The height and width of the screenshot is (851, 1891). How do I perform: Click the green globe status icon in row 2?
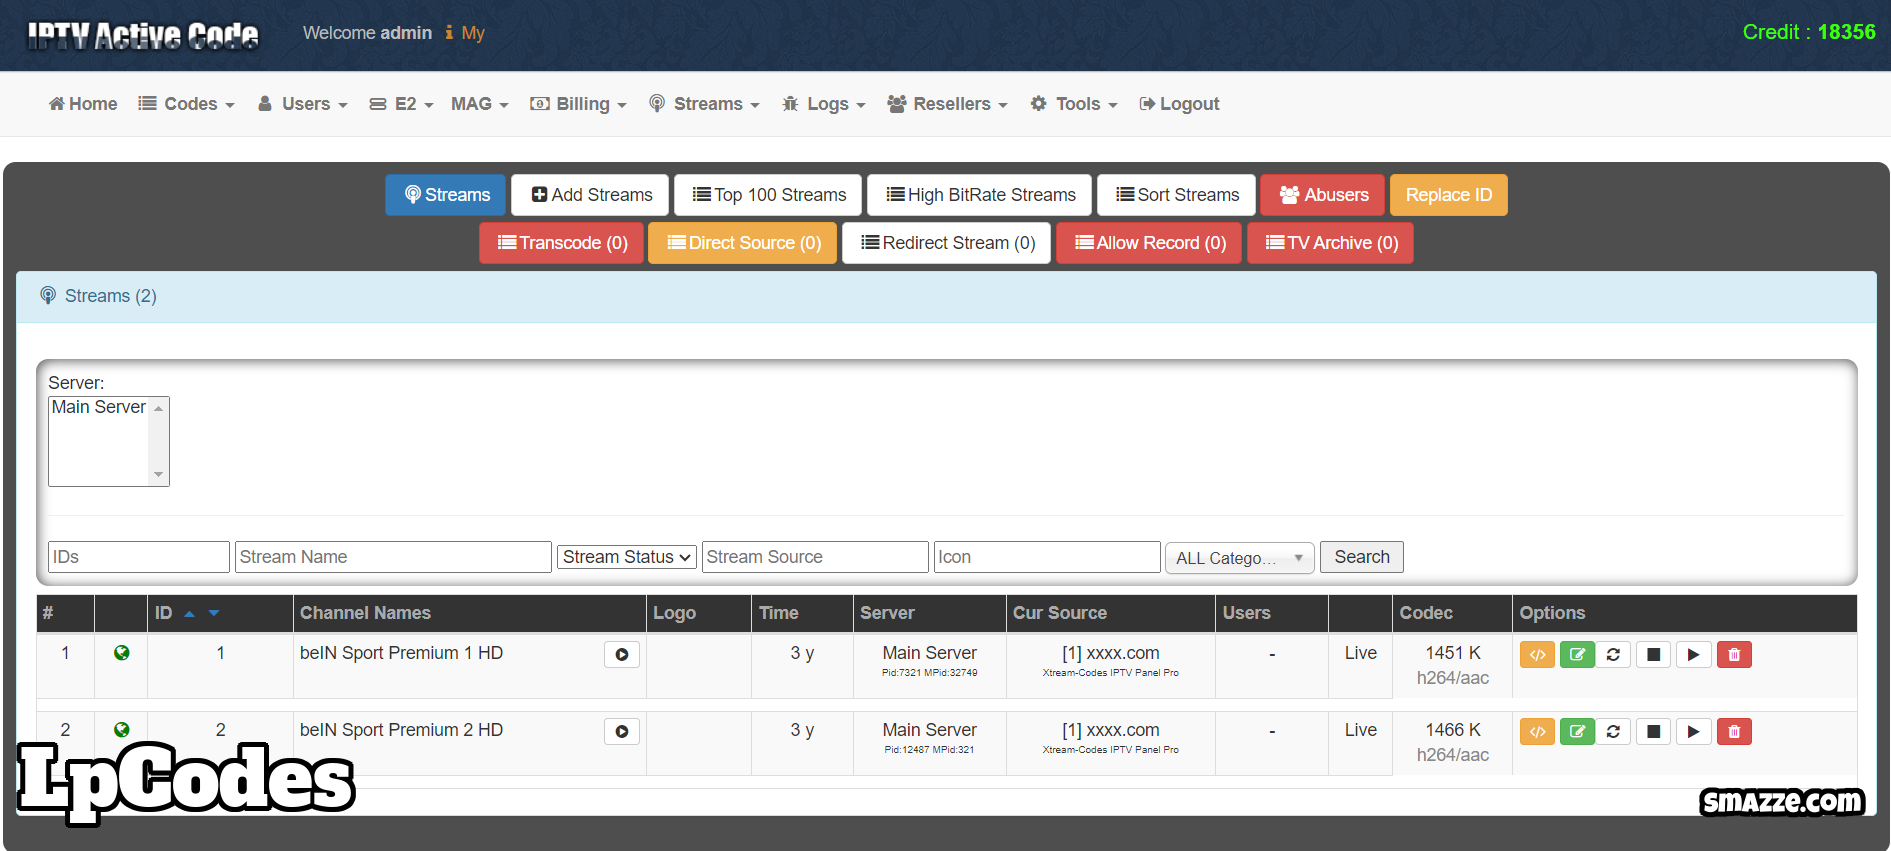click(x=121, y=730)
